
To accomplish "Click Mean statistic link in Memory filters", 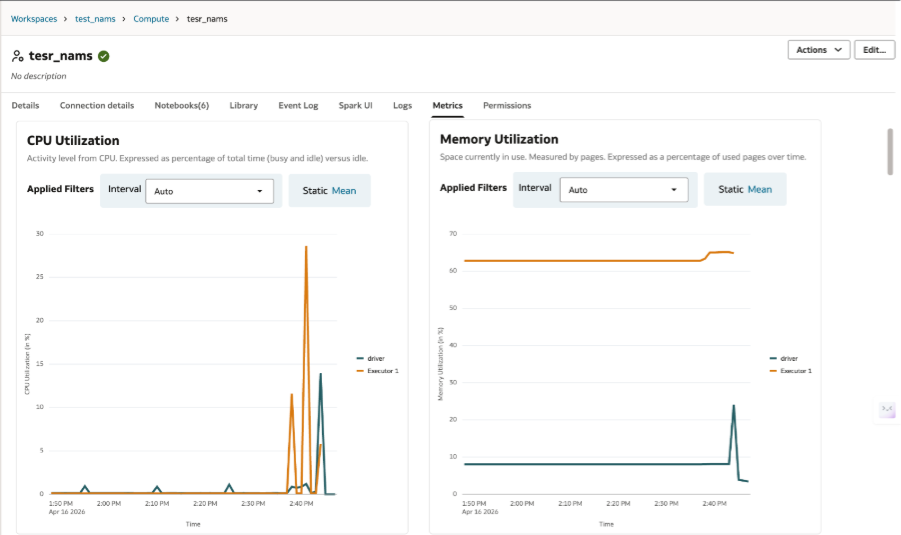I will [x=760, y=190].
